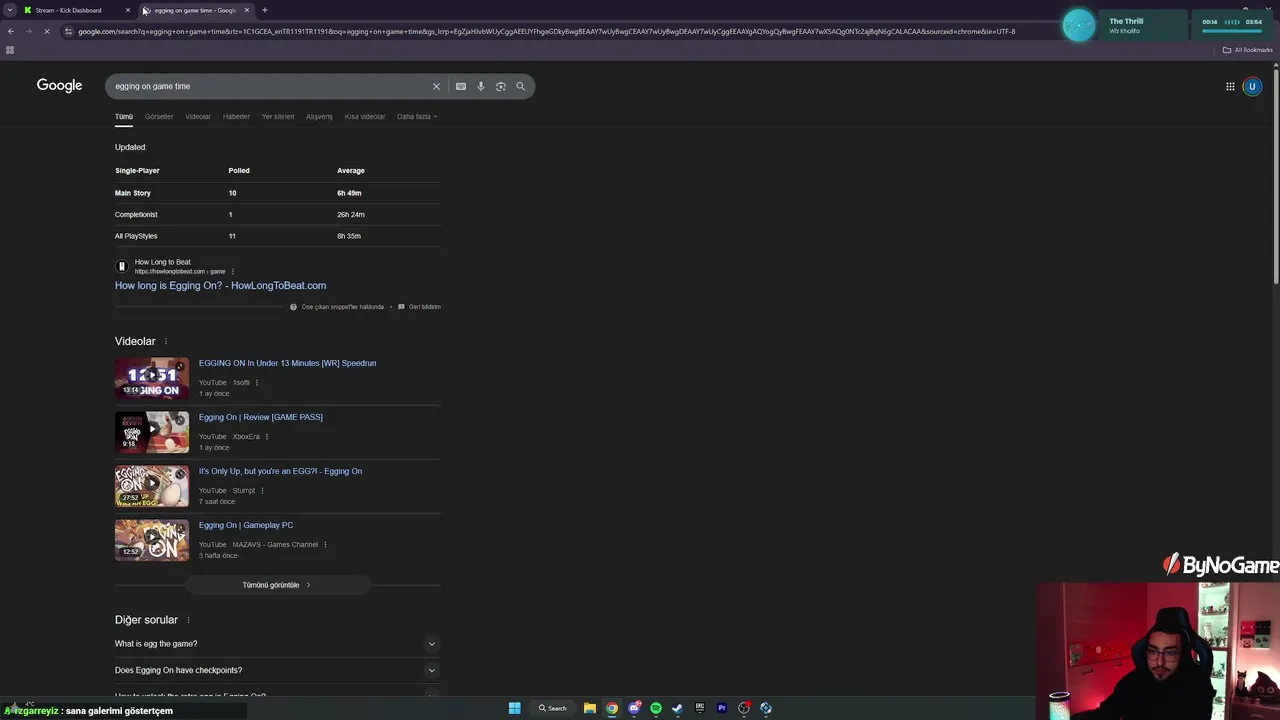
Task: Go to the Google homepage logo
Action: point(60,85)
